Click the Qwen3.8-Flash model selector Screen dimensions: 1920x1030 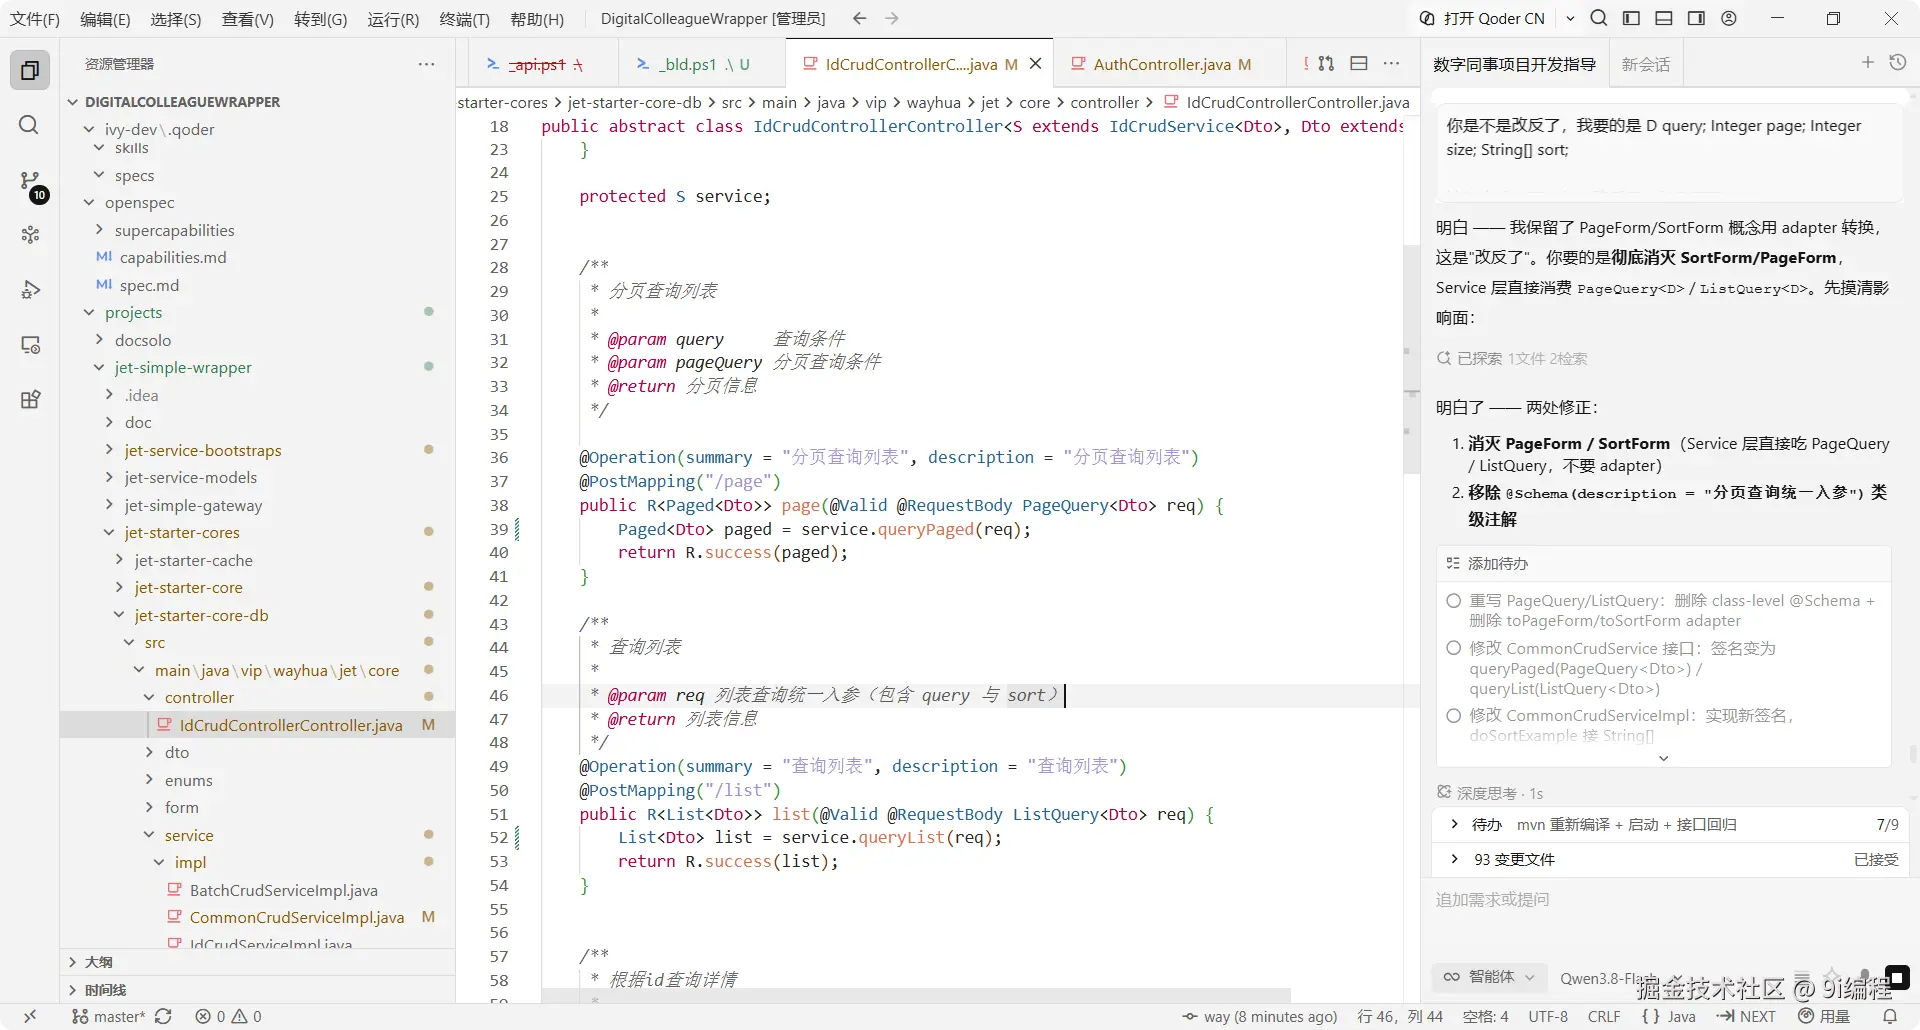[x=1607, y=978]
